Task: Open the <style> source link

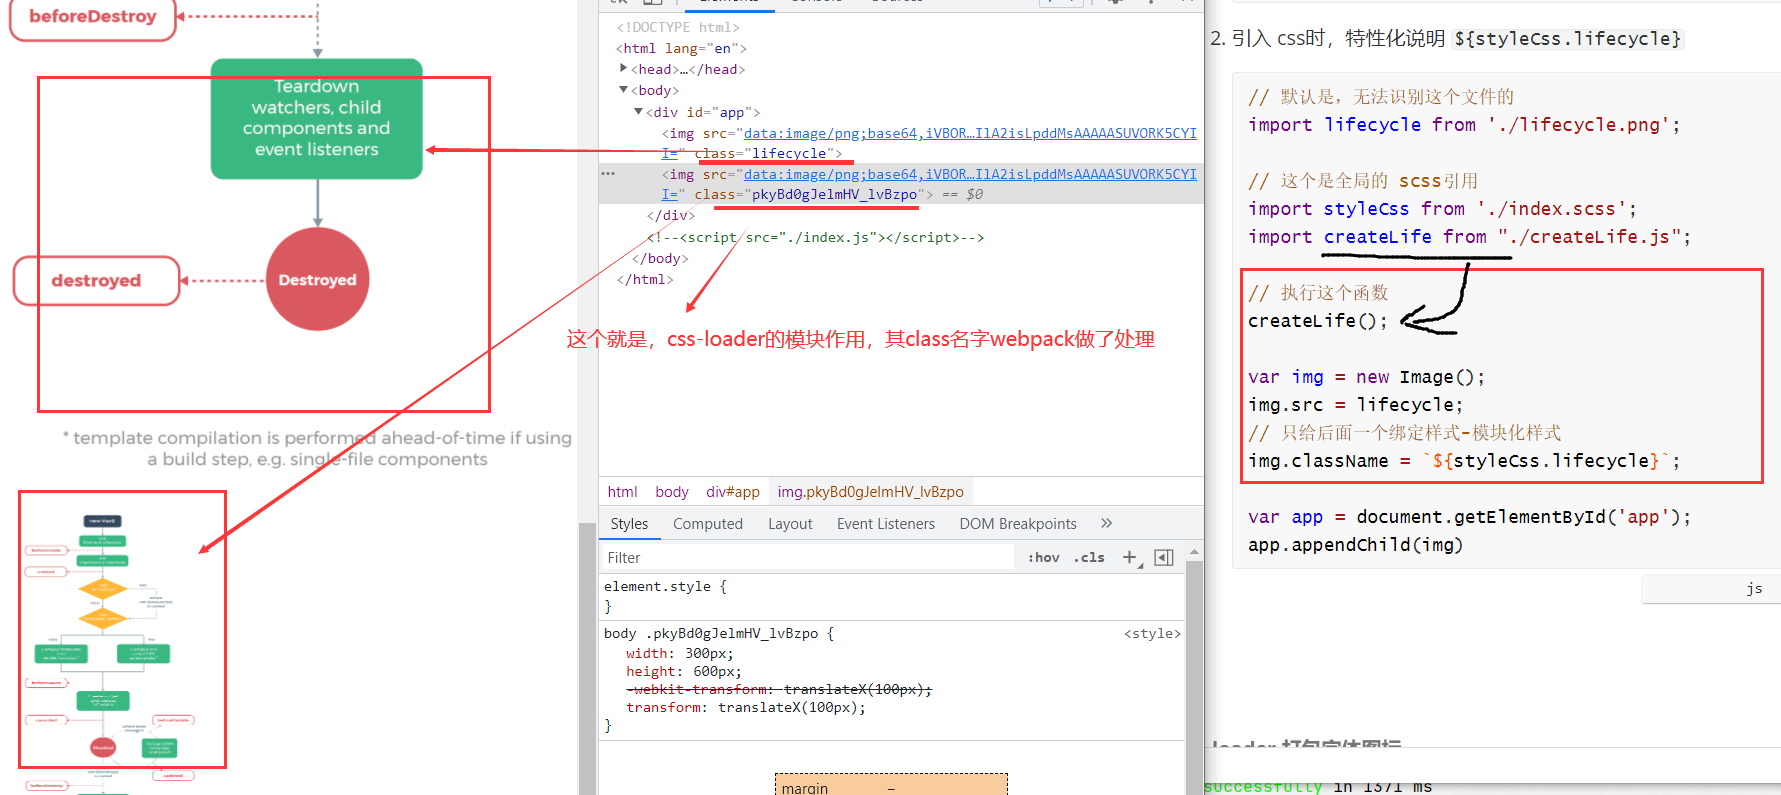Action: click(1152, 633)
